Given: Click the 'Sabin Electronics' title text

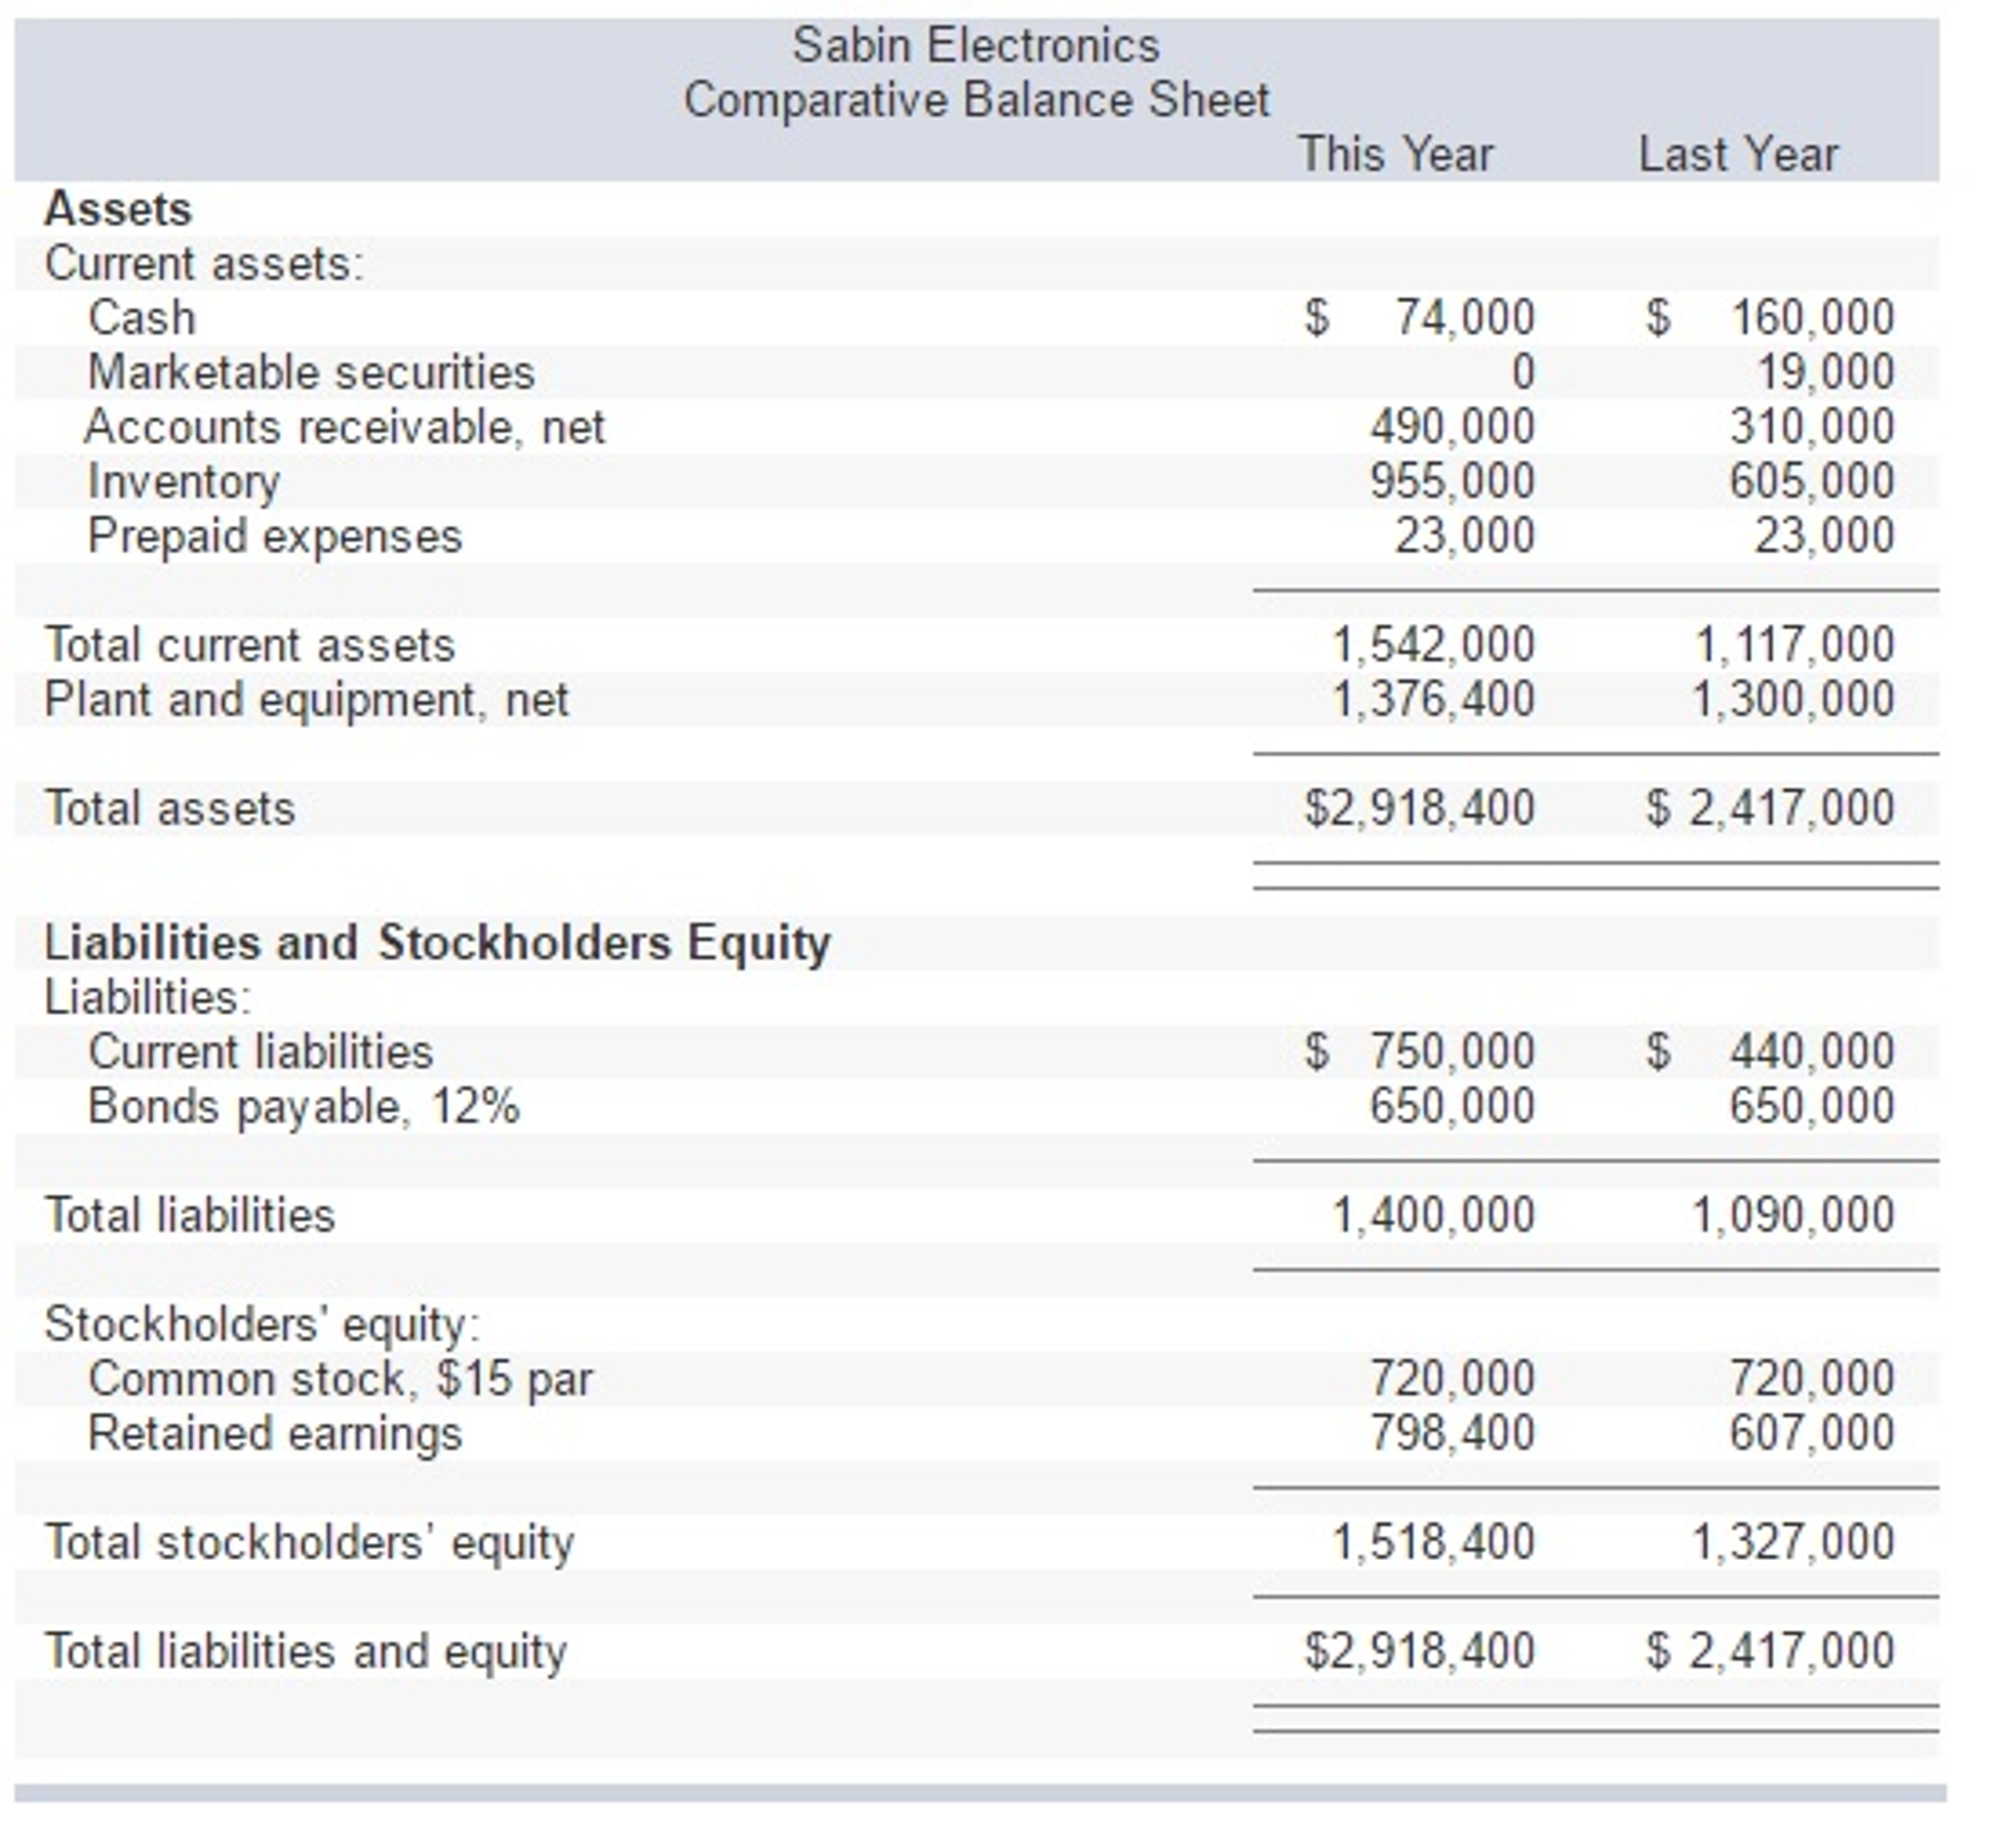Looking at the screenshot, I should tap(976, 46).
